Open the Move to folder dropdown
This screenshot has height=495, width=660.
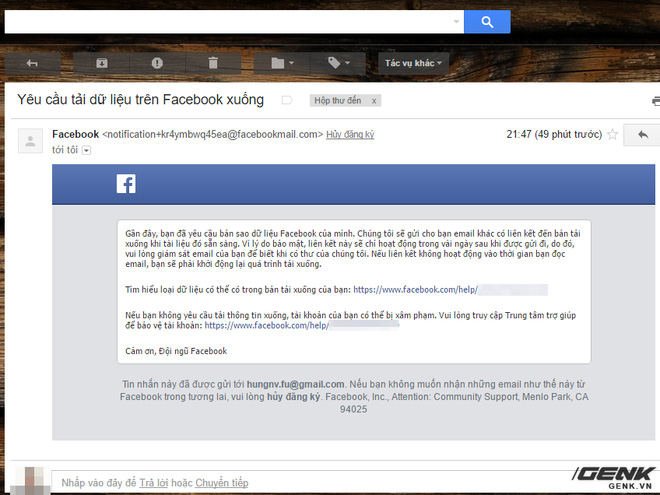(x=282, y=63)
